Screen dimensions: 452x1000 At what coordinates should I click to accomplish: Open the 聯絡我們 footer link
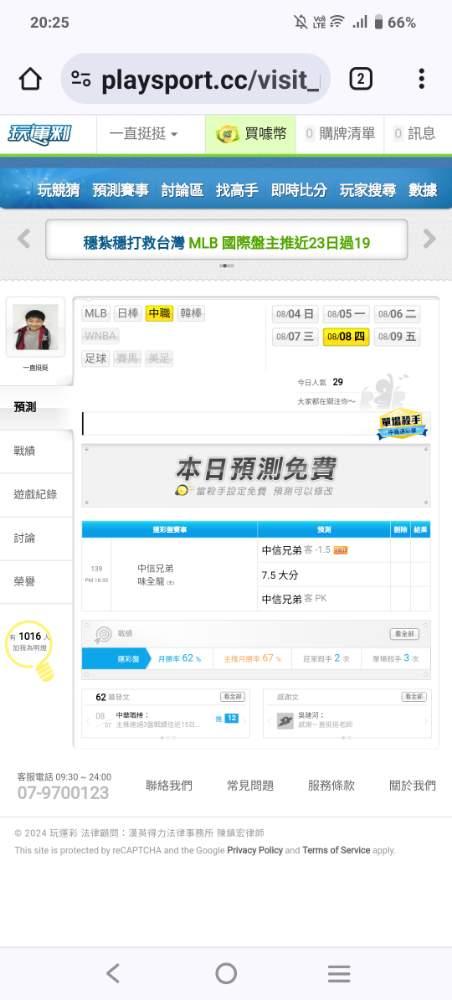(169, 786)
